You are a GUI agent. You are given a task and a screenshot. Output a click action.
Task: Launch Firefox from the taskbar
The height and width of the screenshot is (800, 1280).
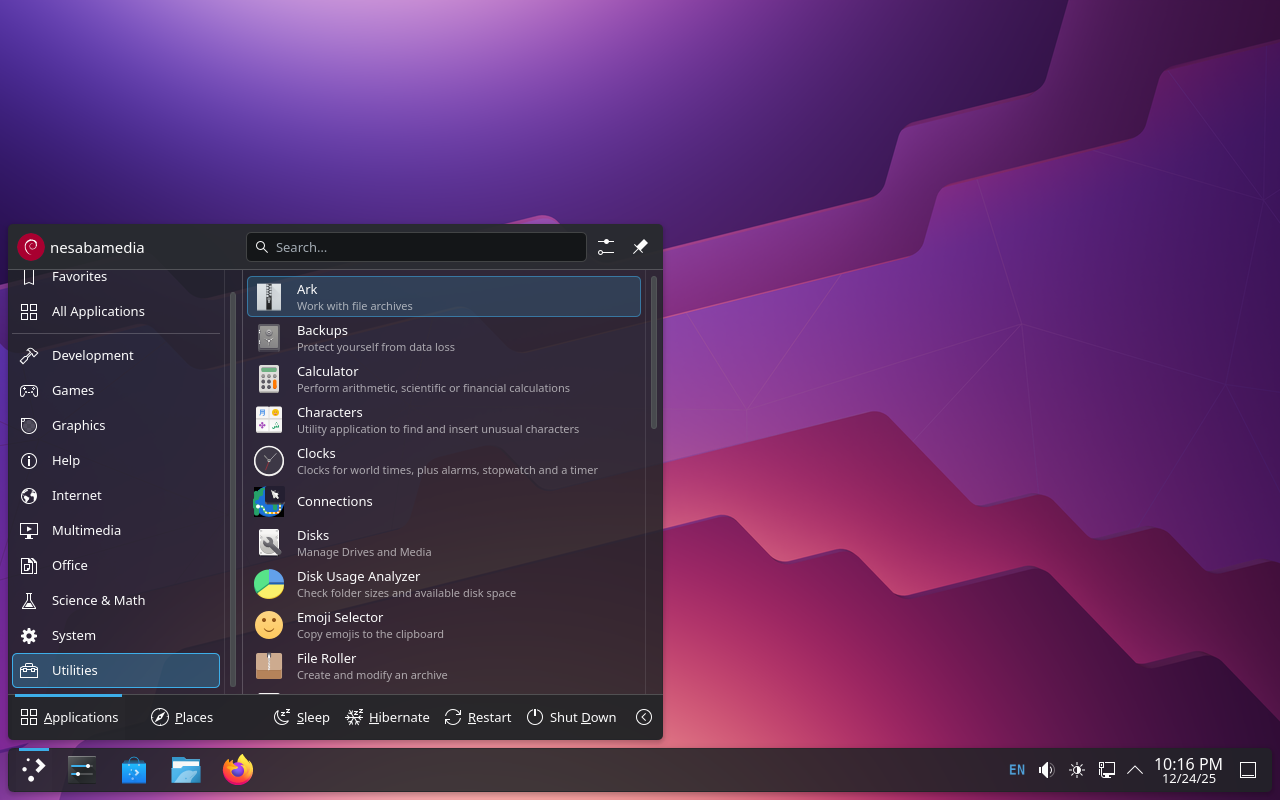(238, 770)
